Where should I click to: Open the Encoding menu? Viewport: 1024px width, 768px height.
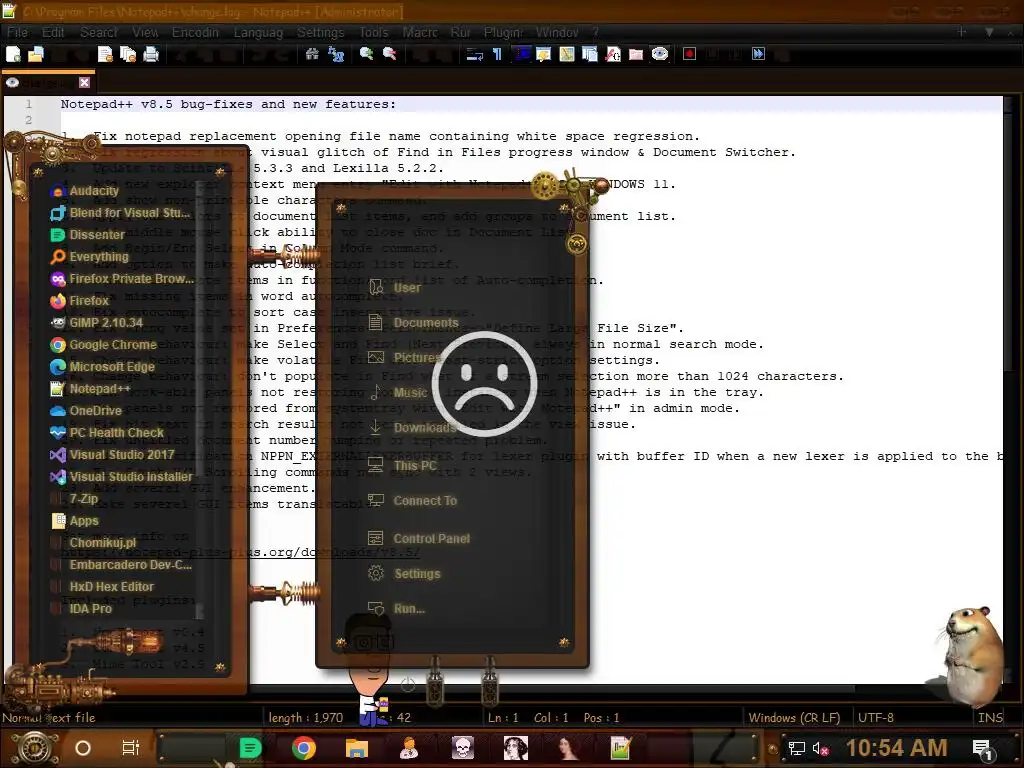(195, 33)
